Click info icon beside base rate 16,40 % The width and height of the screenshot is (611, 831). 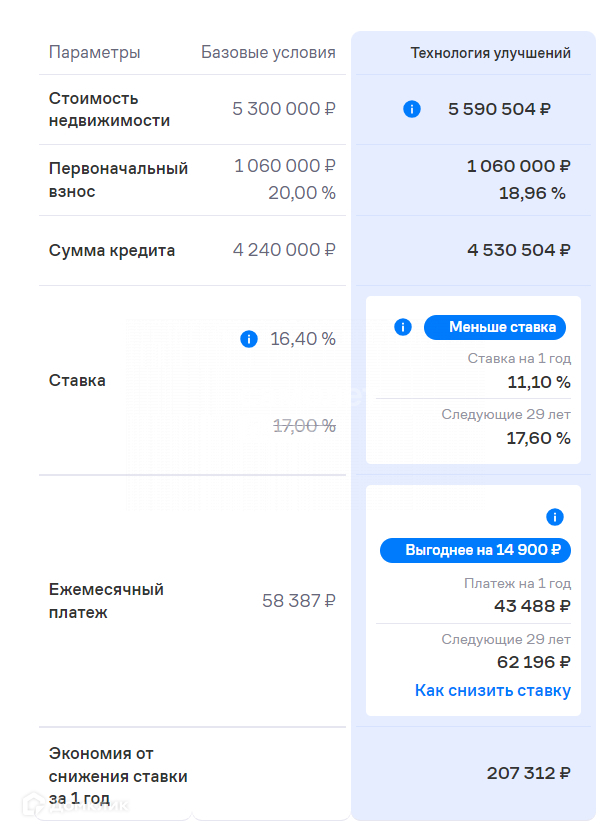(x=249, y=339)
